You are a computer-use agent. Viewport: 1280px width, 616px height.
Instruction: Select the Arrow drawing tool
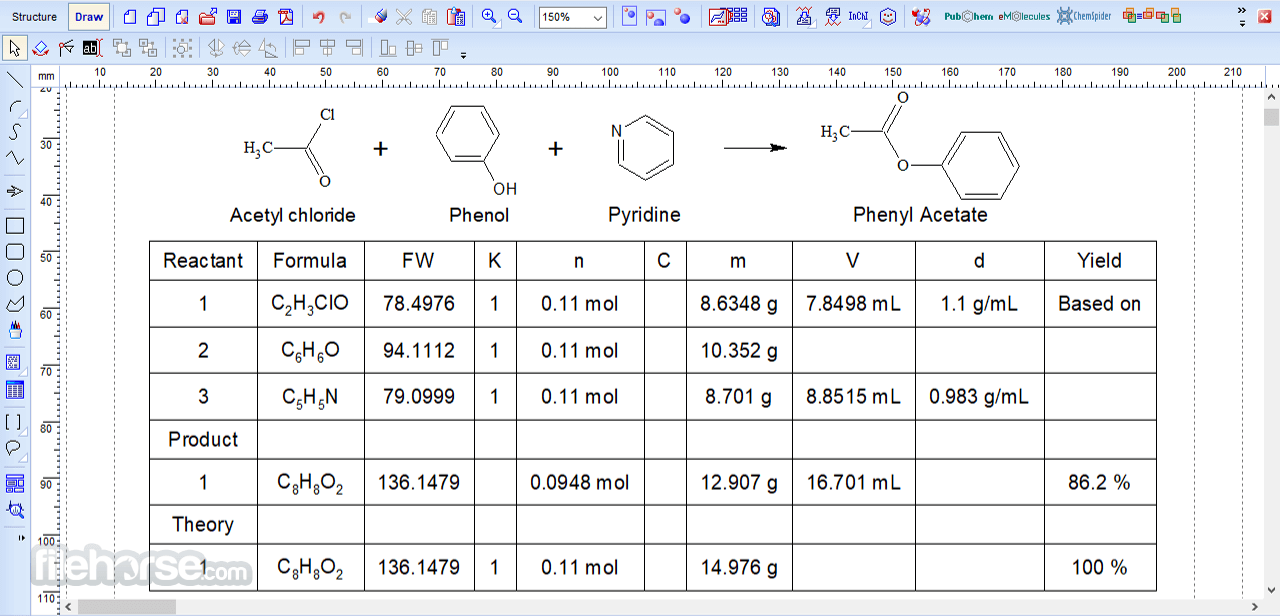tap(15, 191)
